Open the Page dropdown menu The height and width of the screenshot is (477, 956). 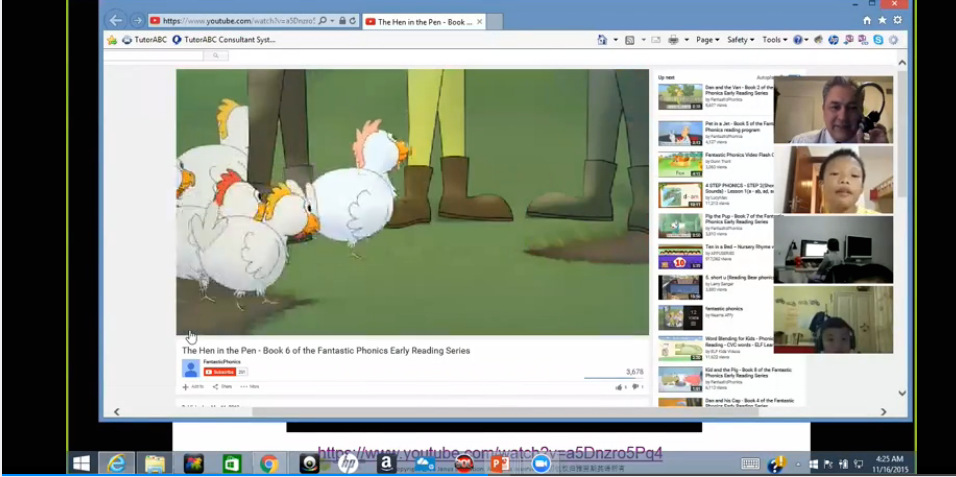coord(707,40)
